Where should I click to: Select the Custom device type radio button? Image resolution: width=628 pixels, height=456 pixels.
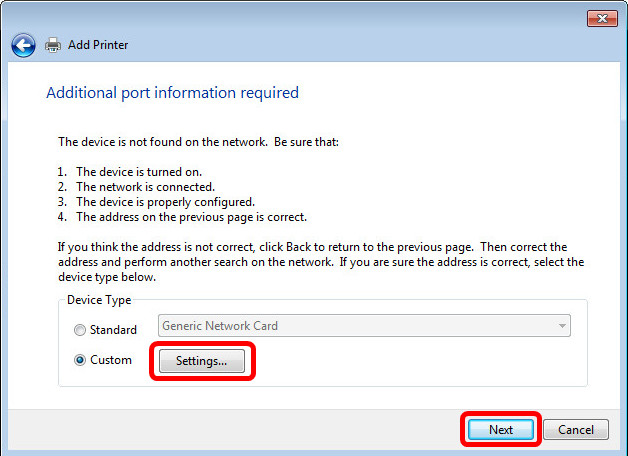point(81,361)
